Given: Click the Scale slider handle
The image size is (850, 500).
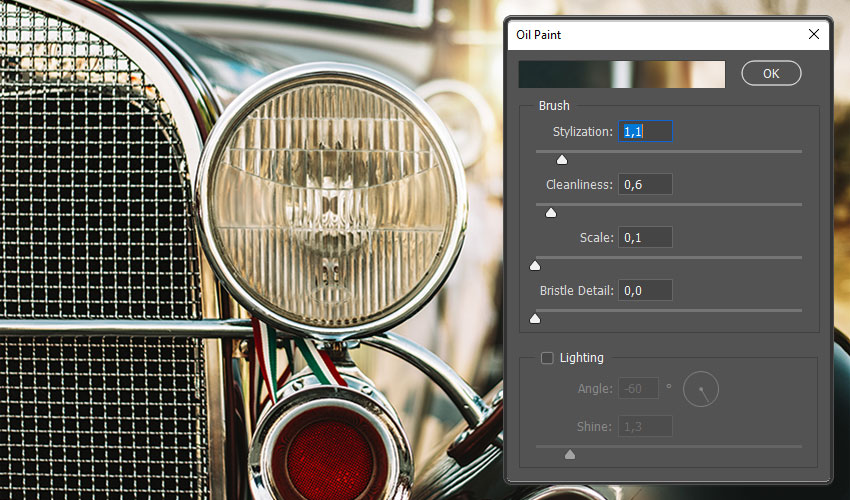Looking at the screenshot, I should click(535, 265).
